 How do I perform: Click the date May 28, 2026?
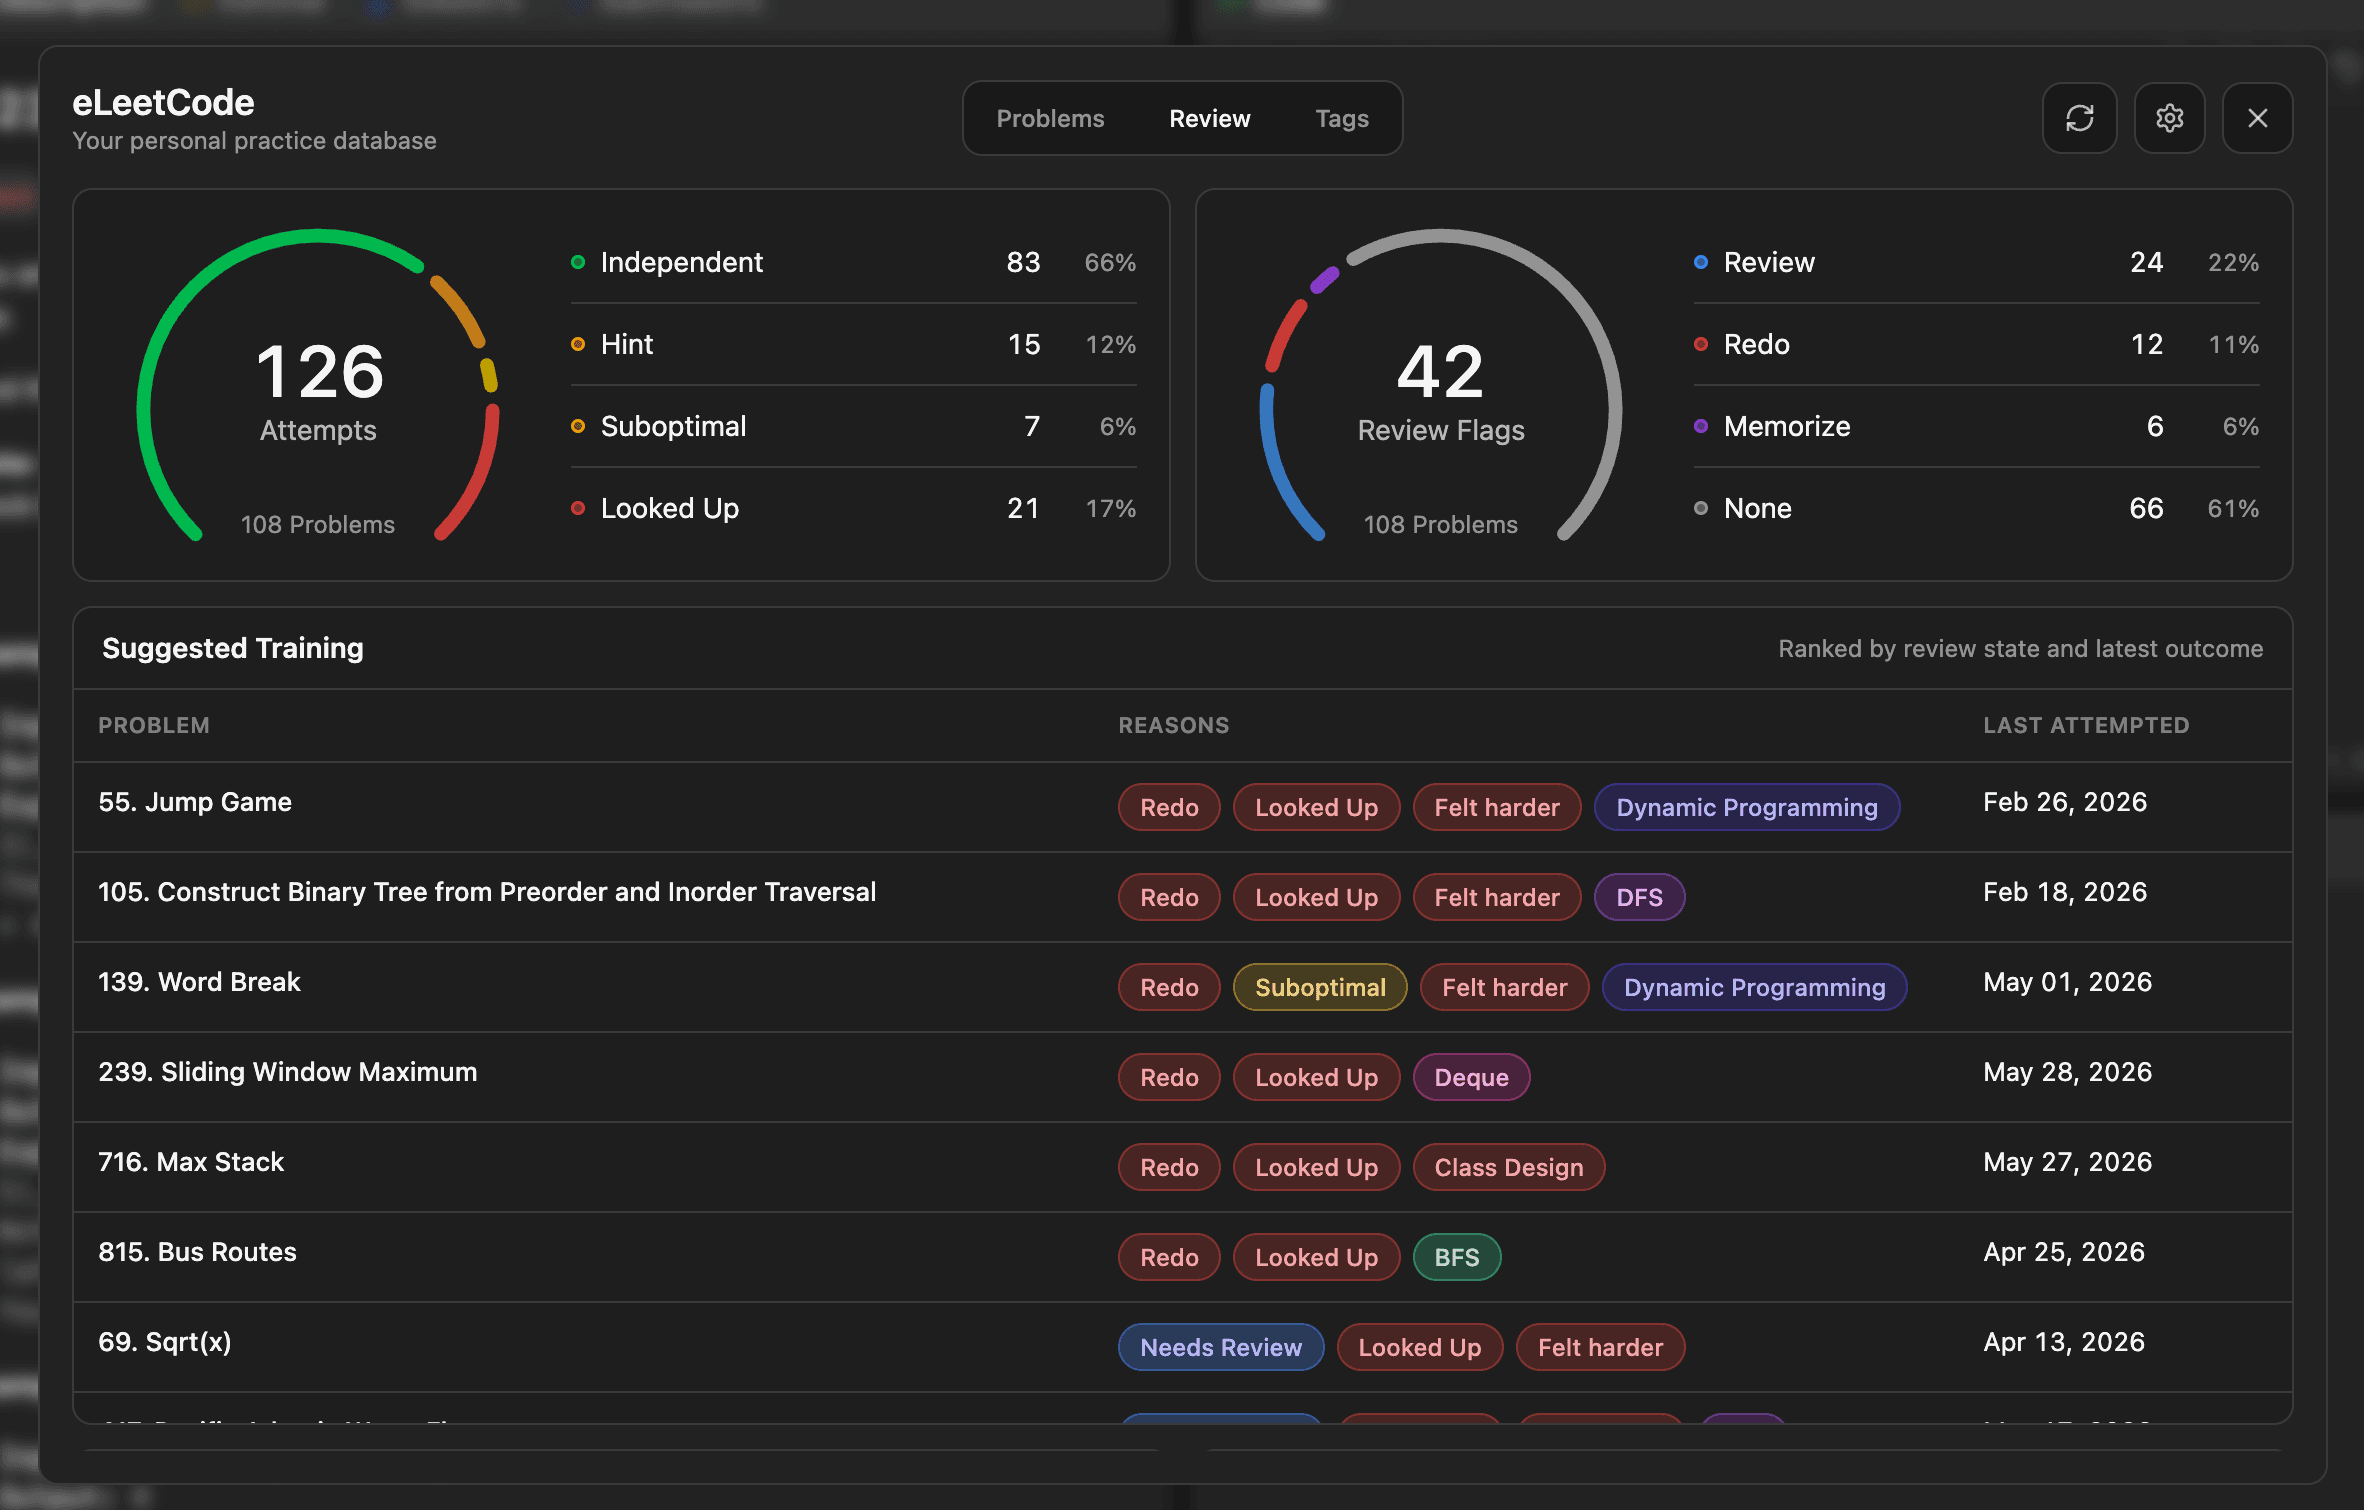[x=2067, y=1072]
